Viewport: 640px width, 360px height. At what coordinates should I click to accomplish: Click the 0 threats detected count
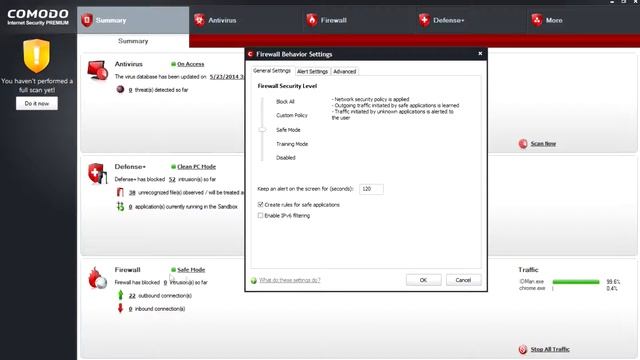click(131, 90)
